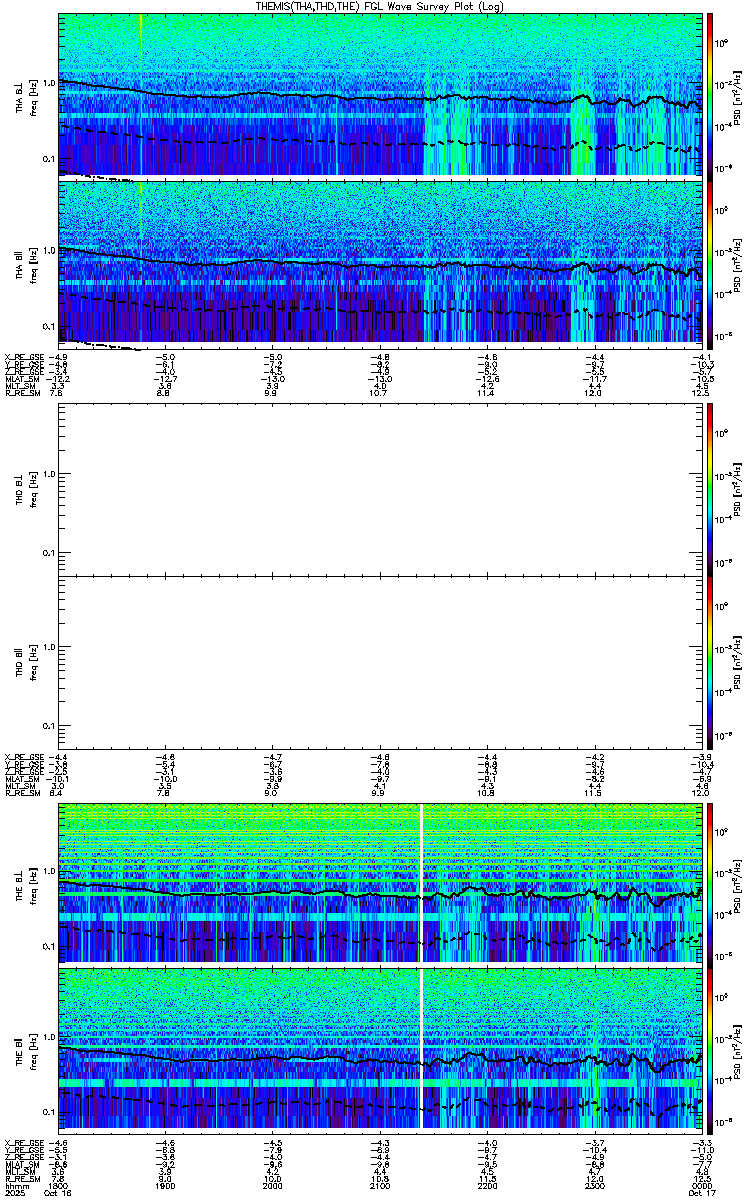The height and width of the screenshot is (1200, 750).
Task: Select the THA B-perpendicular axis label
Action: coord(19,96)
